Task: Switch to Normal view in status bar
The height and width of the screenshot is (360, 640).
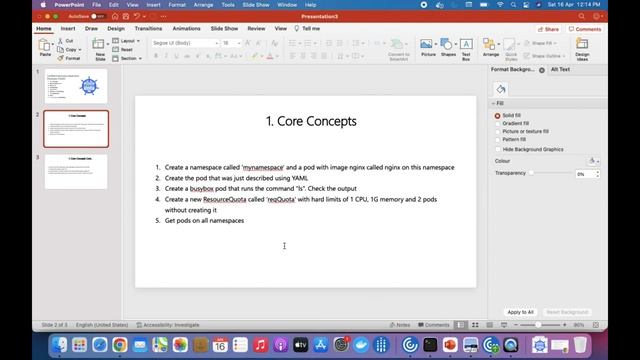Action: [460, 325]
